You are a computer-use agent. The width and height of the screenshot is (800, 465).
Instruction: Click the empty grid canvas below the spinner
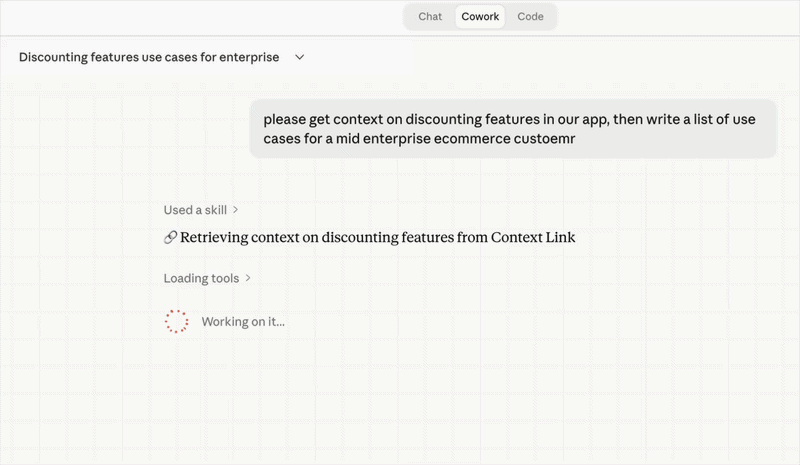coord(400,400)
